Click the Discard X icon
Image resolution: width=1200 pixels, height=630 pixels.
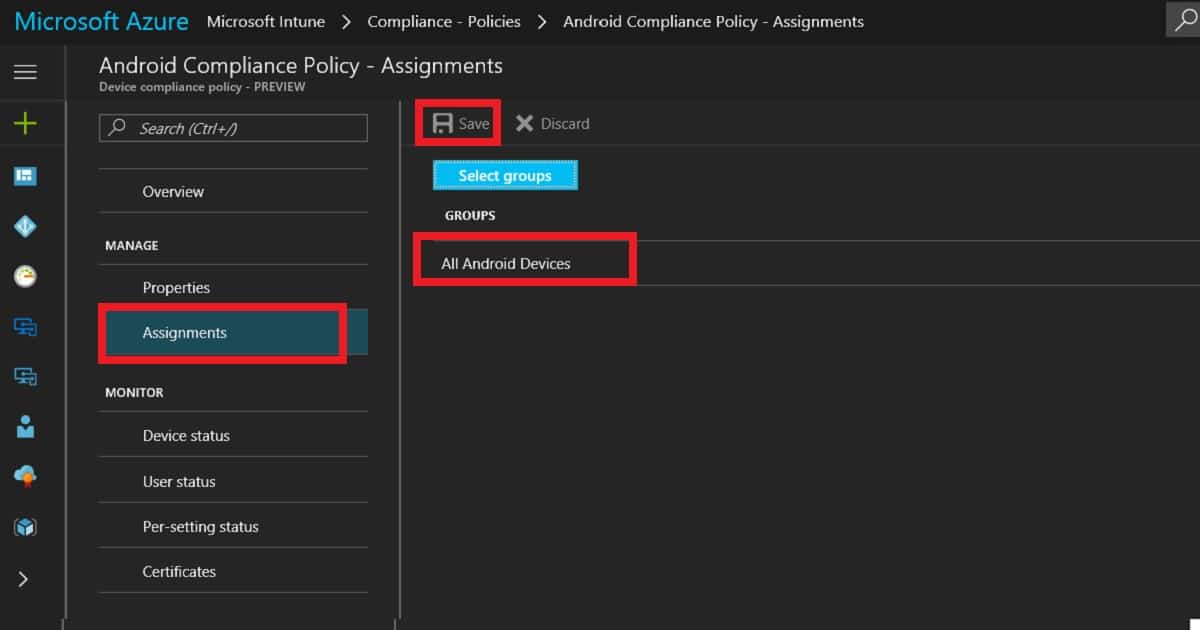[x=524, y=123]
